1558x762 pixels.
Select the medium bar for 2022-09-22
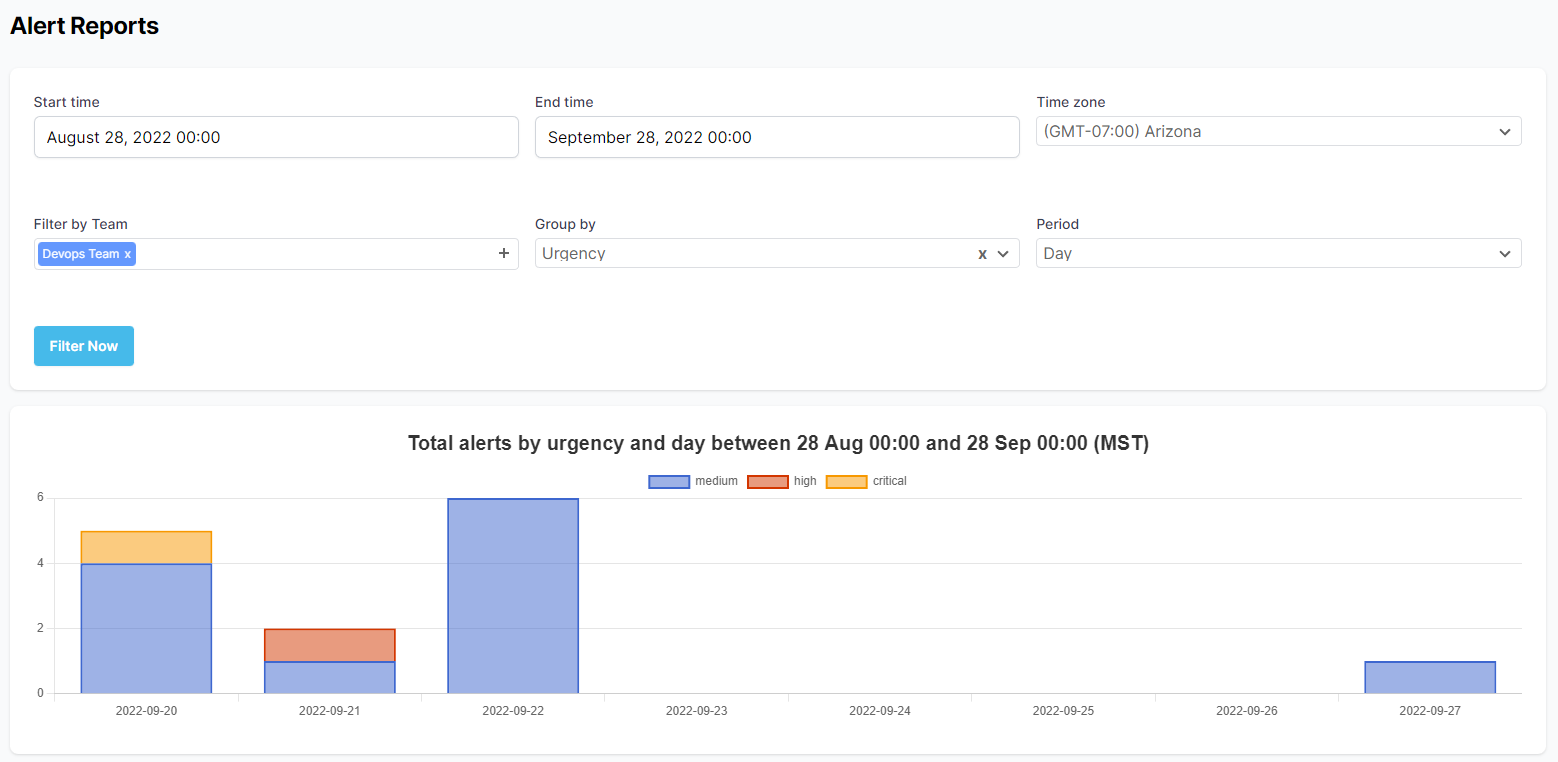pos(513,595)
